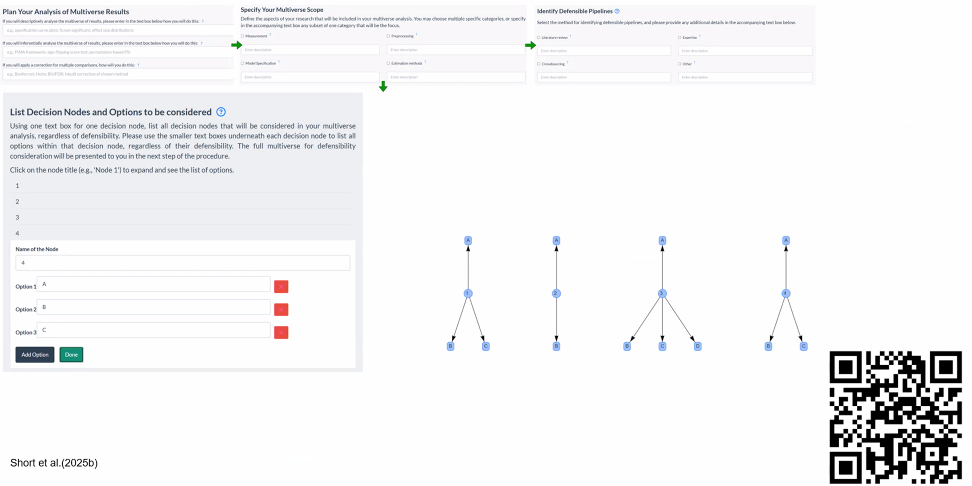Expand decision node 3 in the list
The width and height of the screenshot is (972, 486).
click(17, 217)
